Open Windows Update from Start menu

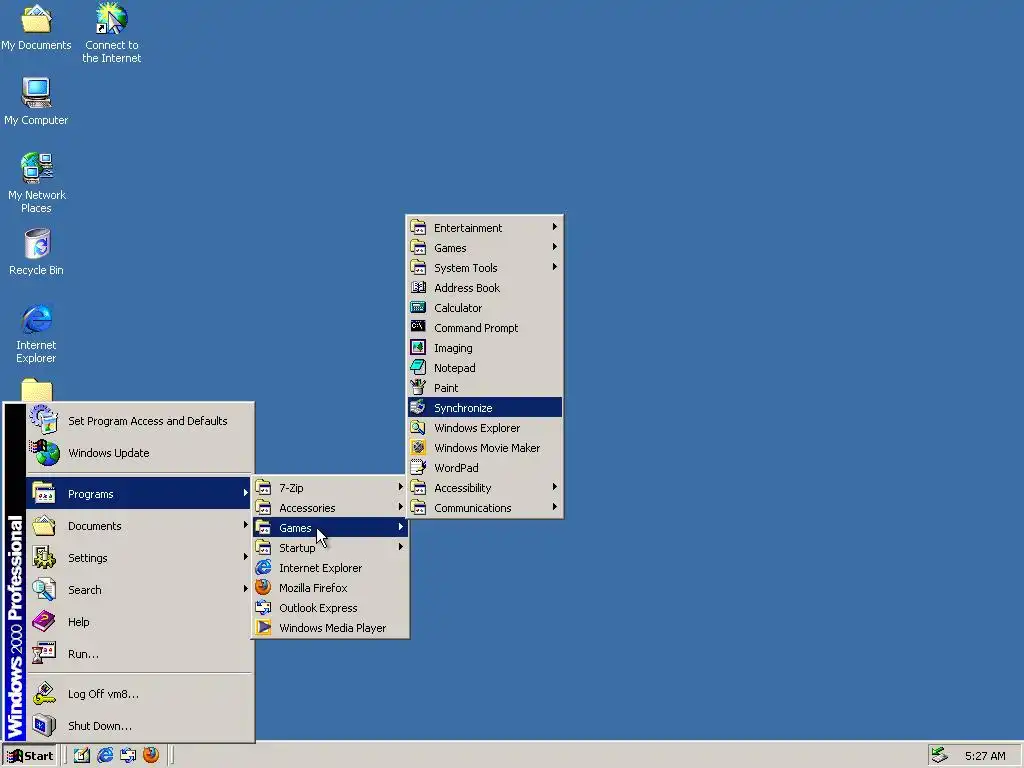point(139,453)
